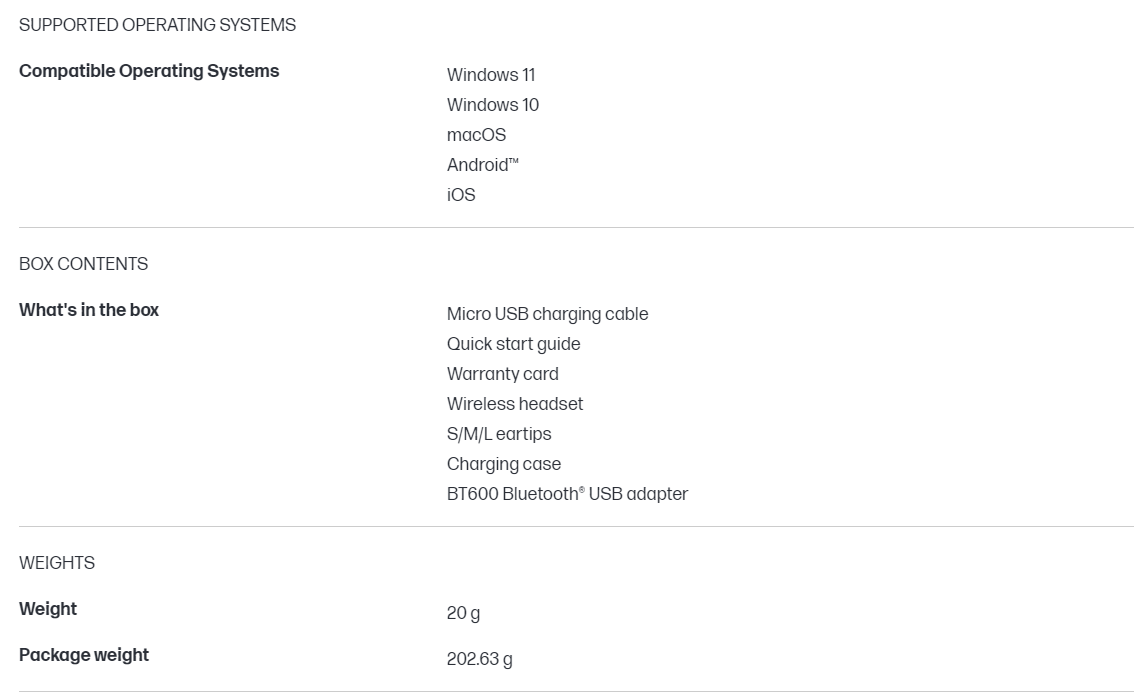Select the iOS list item
Image resolution: width=1144 pixels, height=698 pixels.
[x=461, y=195]
